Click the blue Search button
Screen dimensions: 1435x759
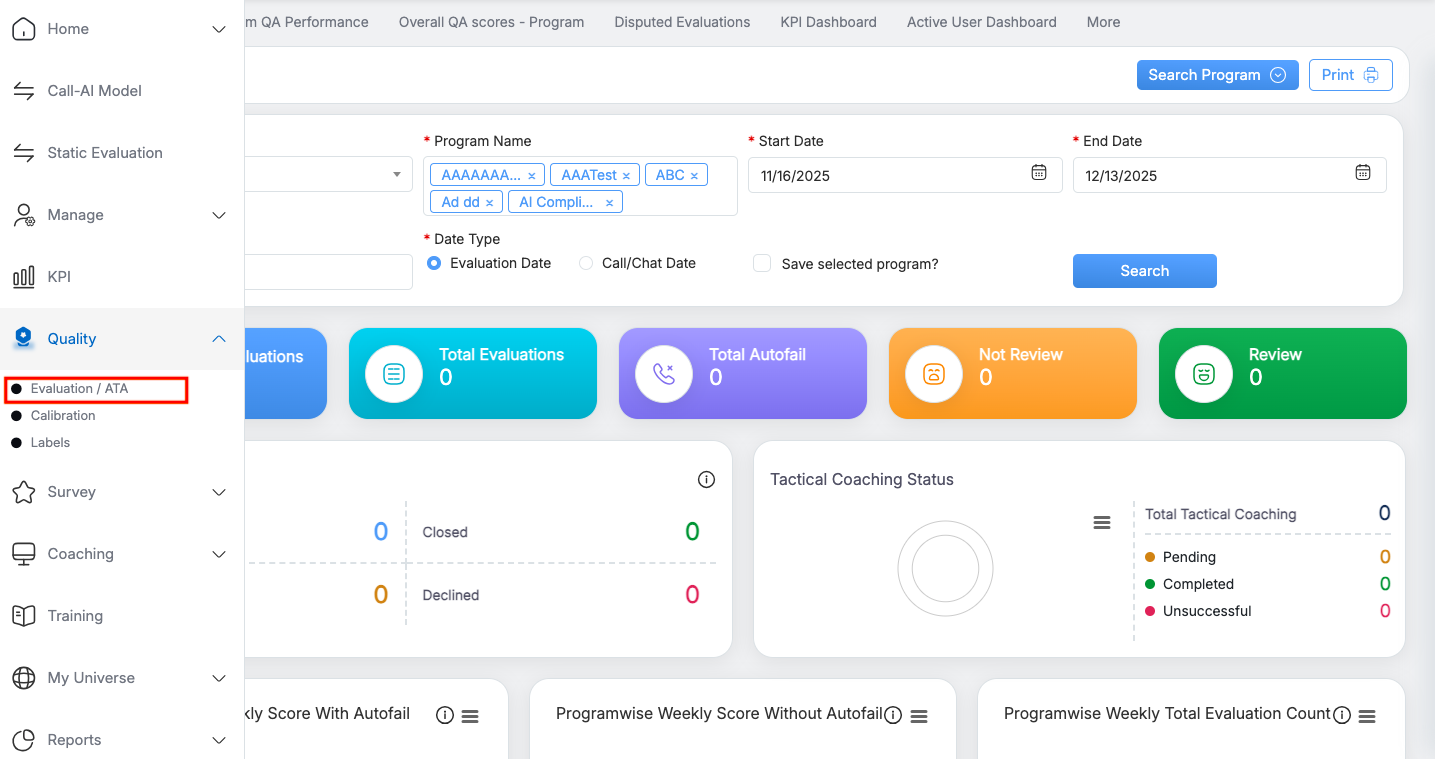1144,271
